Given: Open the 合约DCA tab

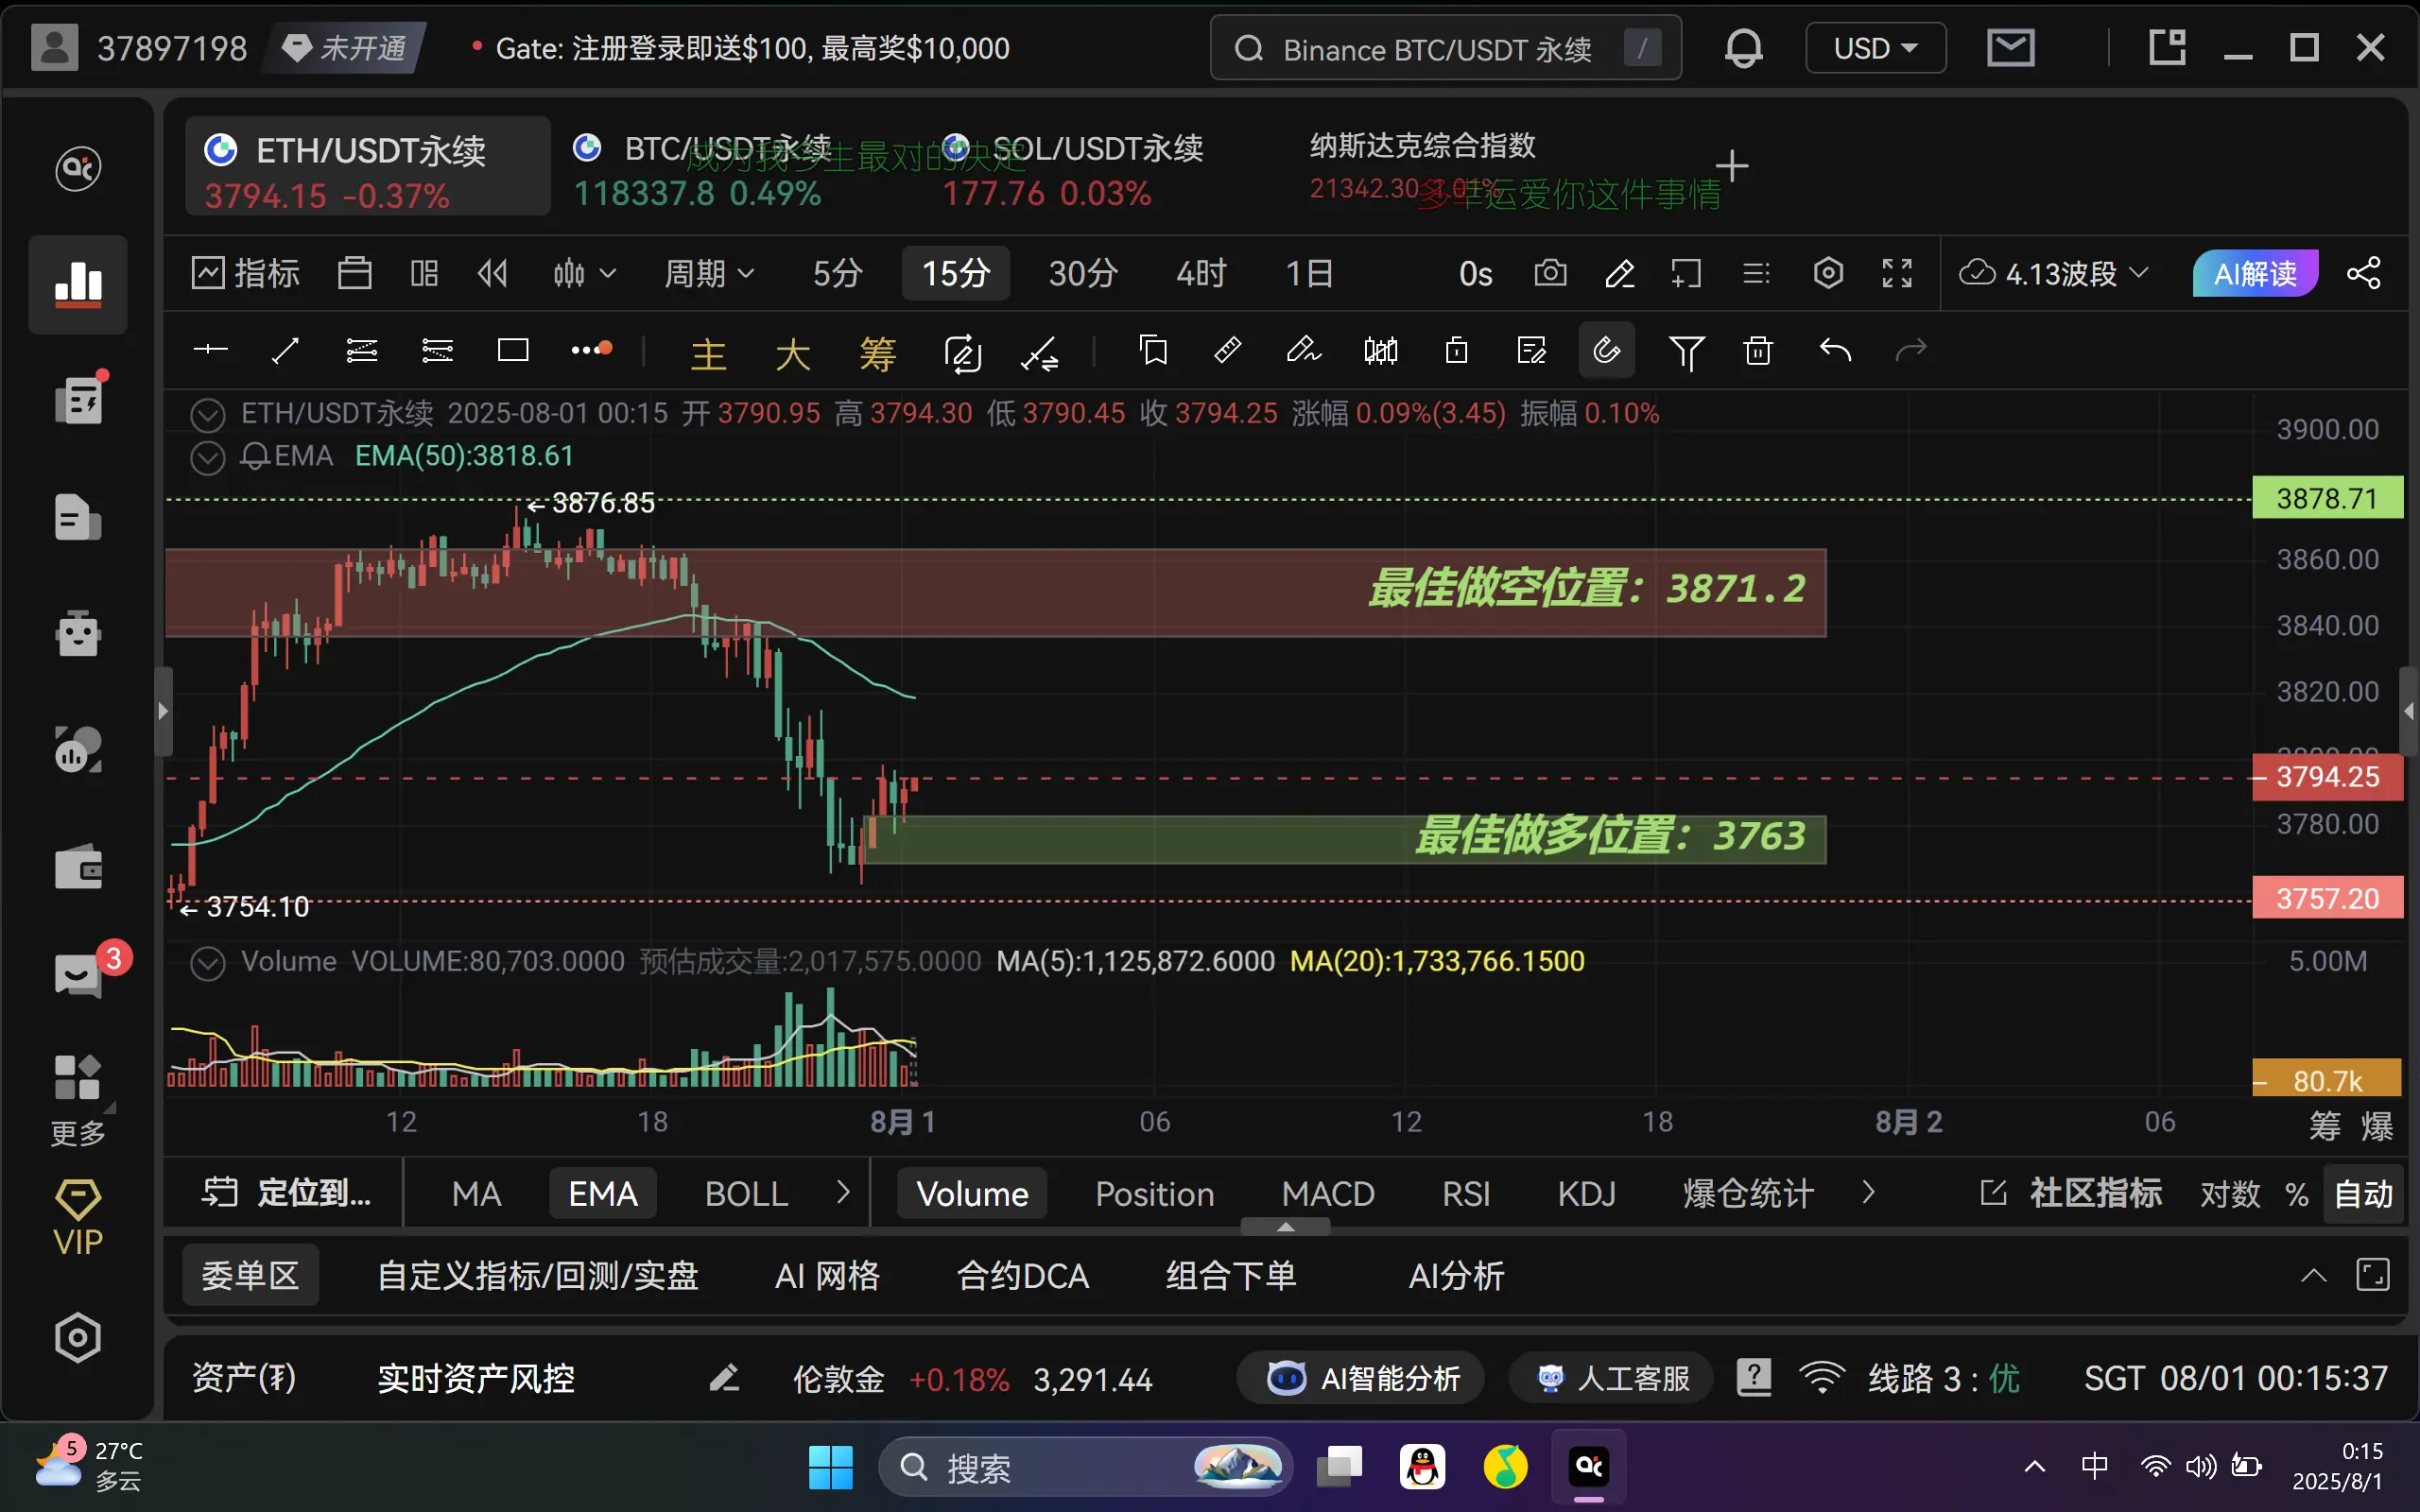Looking at the screenshot, I should pyautogui.click(x=1022, y=1276).
